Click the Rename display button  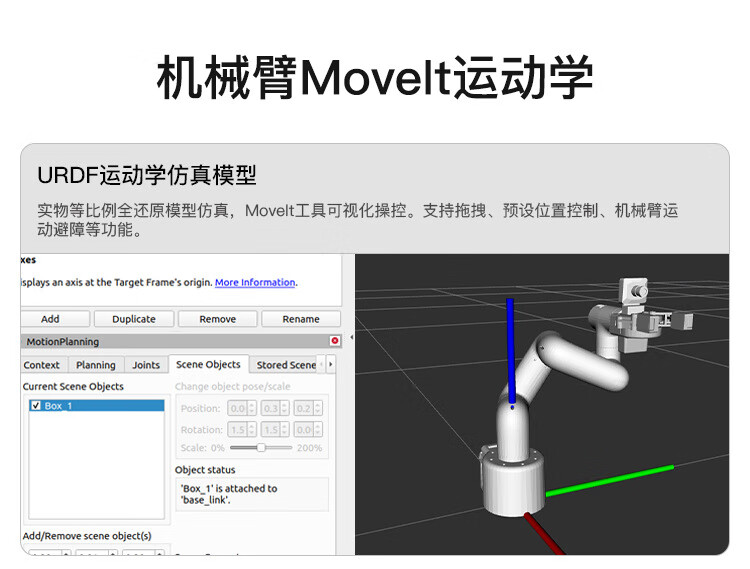click(301, 319)
